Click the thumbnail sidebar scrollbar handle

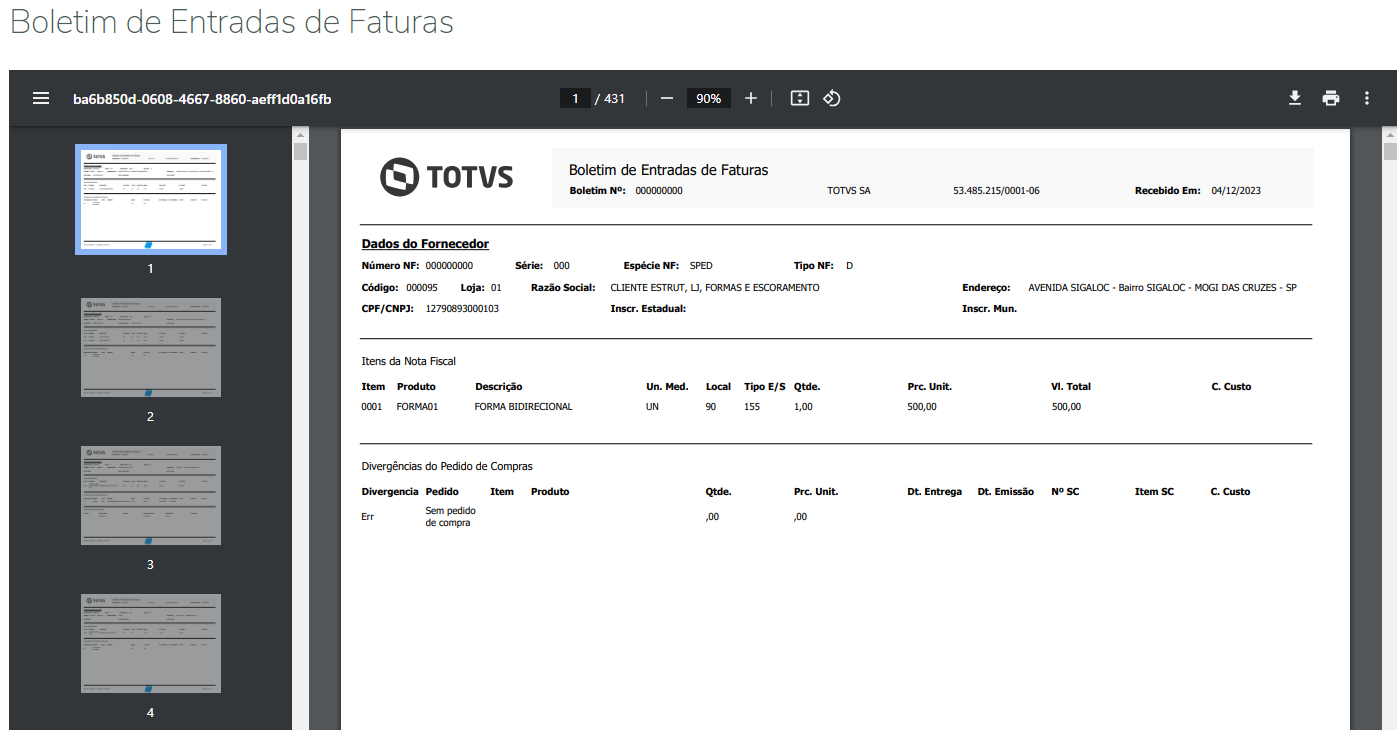pos(300,152)
